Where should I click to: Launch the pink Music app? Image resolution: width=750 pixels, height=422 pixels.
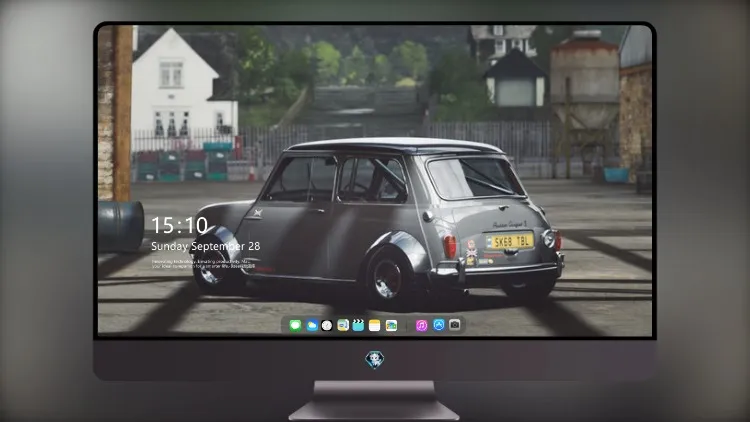tap(421, 325)
